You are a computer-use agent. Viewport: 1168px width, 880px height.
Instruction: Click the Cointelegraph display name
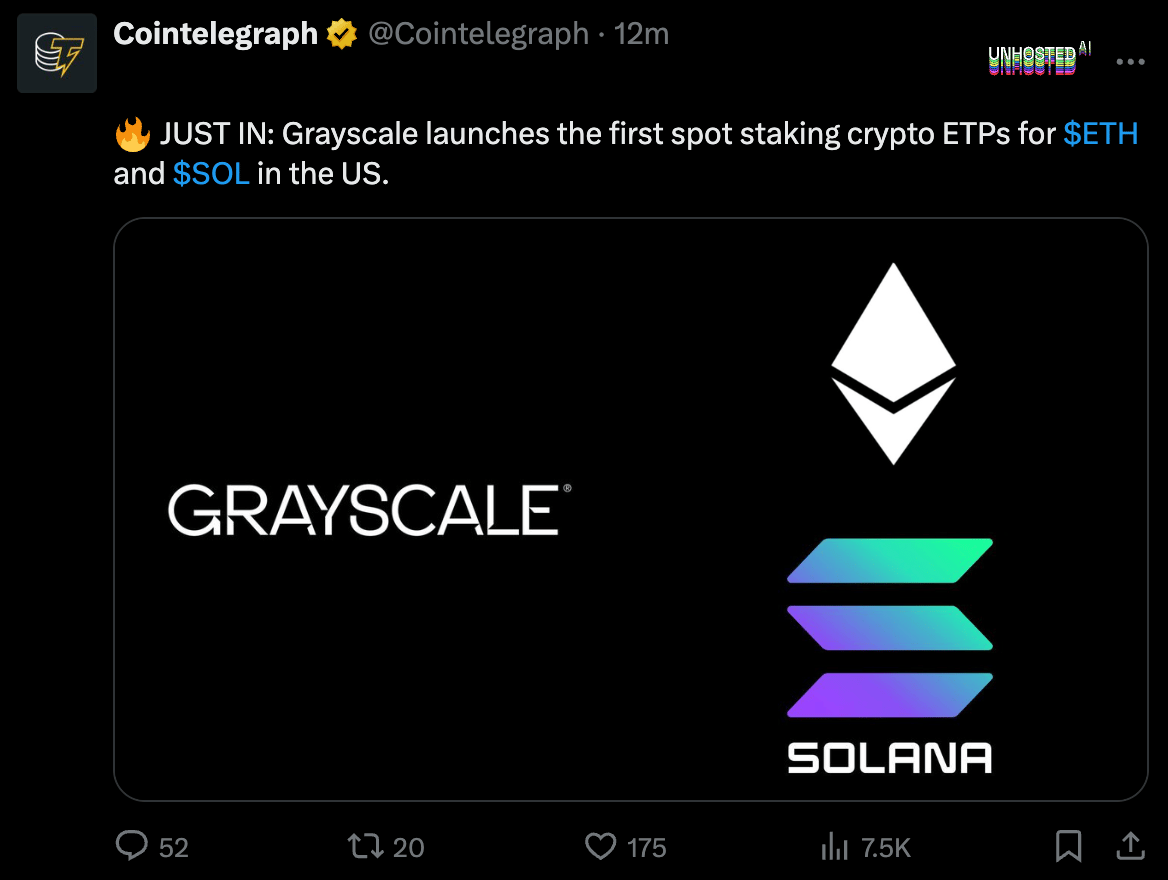(x=215, y=34)
